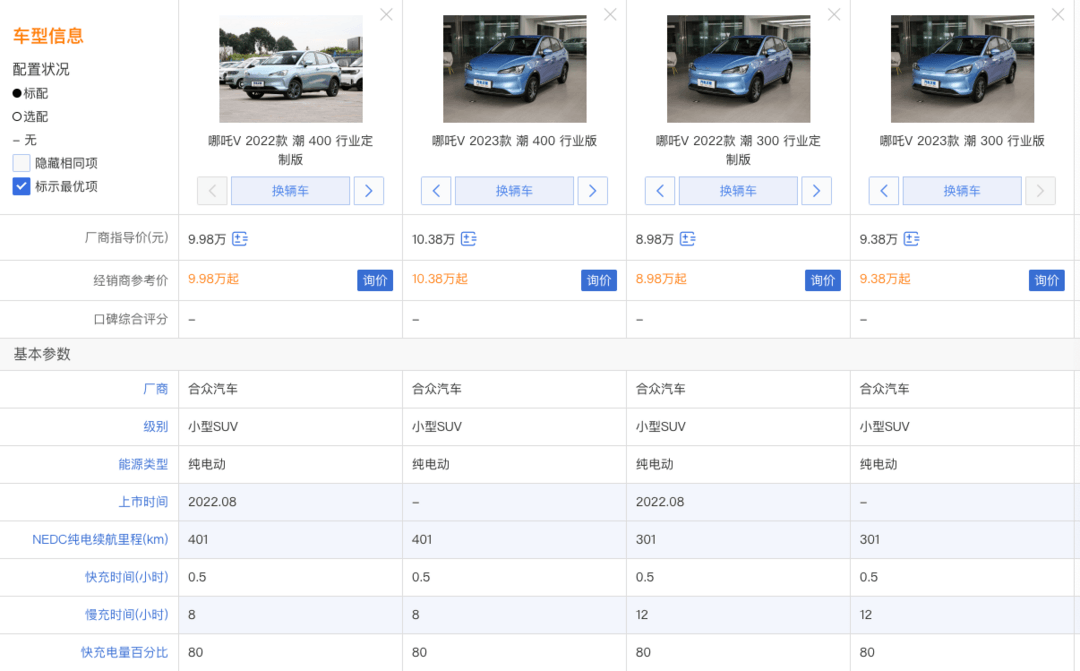Check the 隐藏相同项 checkbox

pos(21,163)
